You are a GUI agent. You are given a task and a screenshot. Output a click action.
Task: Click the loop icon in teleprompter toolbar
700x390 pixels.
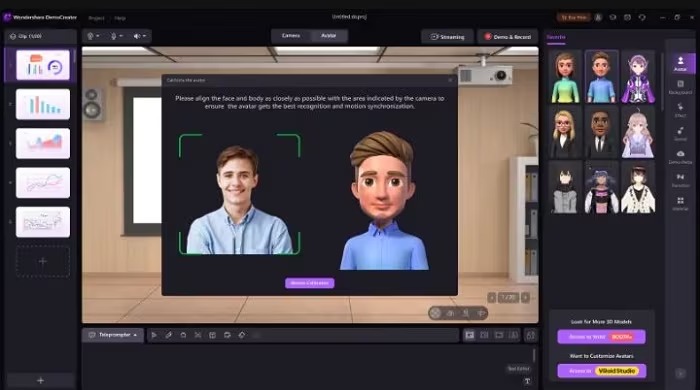click(183, 335)
